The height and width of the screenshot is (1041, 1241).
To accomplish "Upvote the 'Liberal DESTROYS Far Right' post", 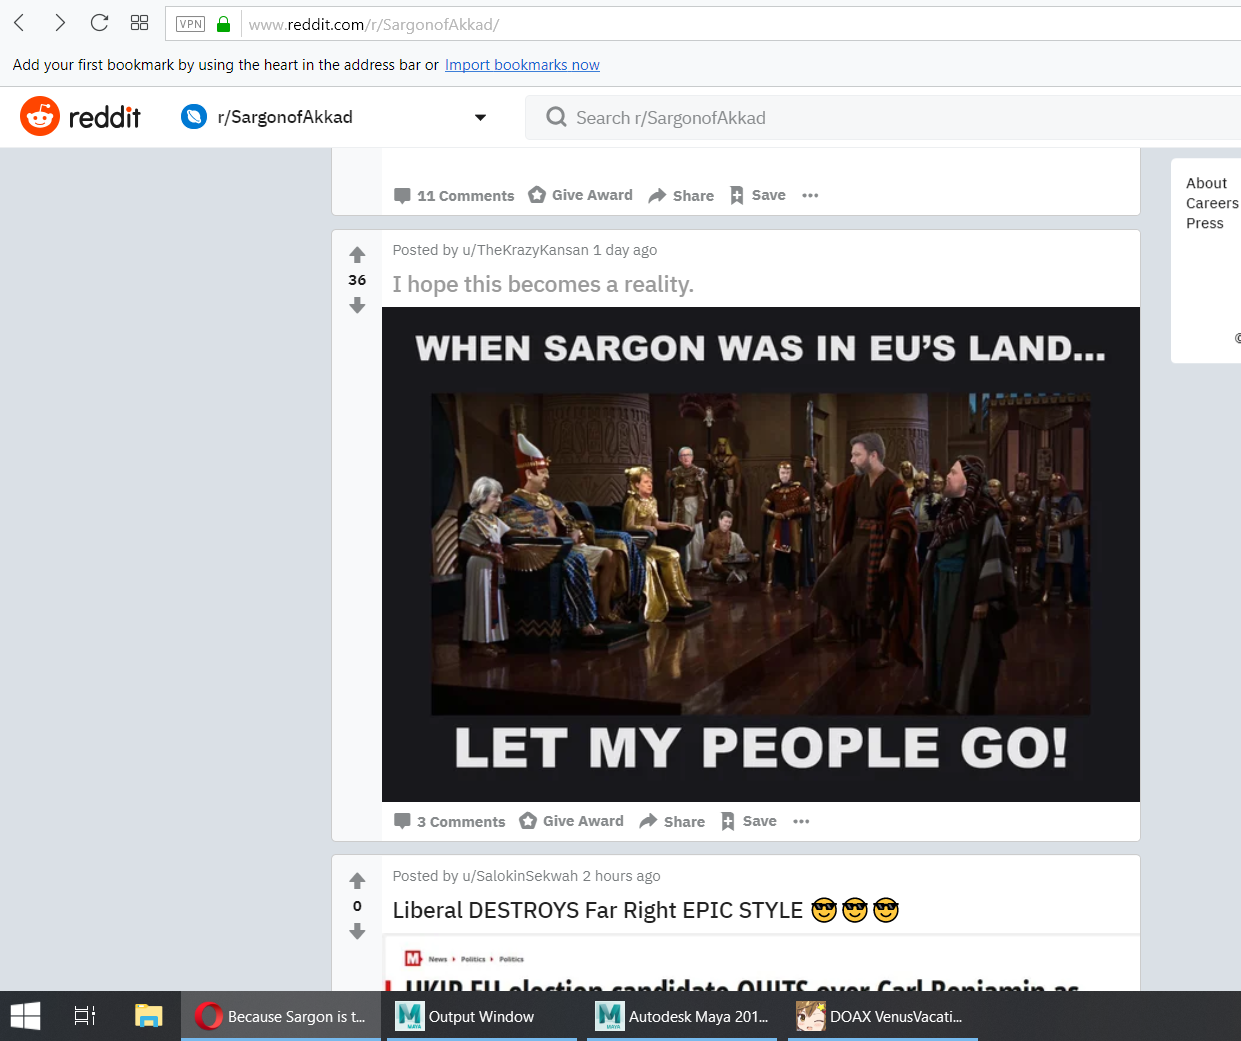I will click(x=357, y=881).
